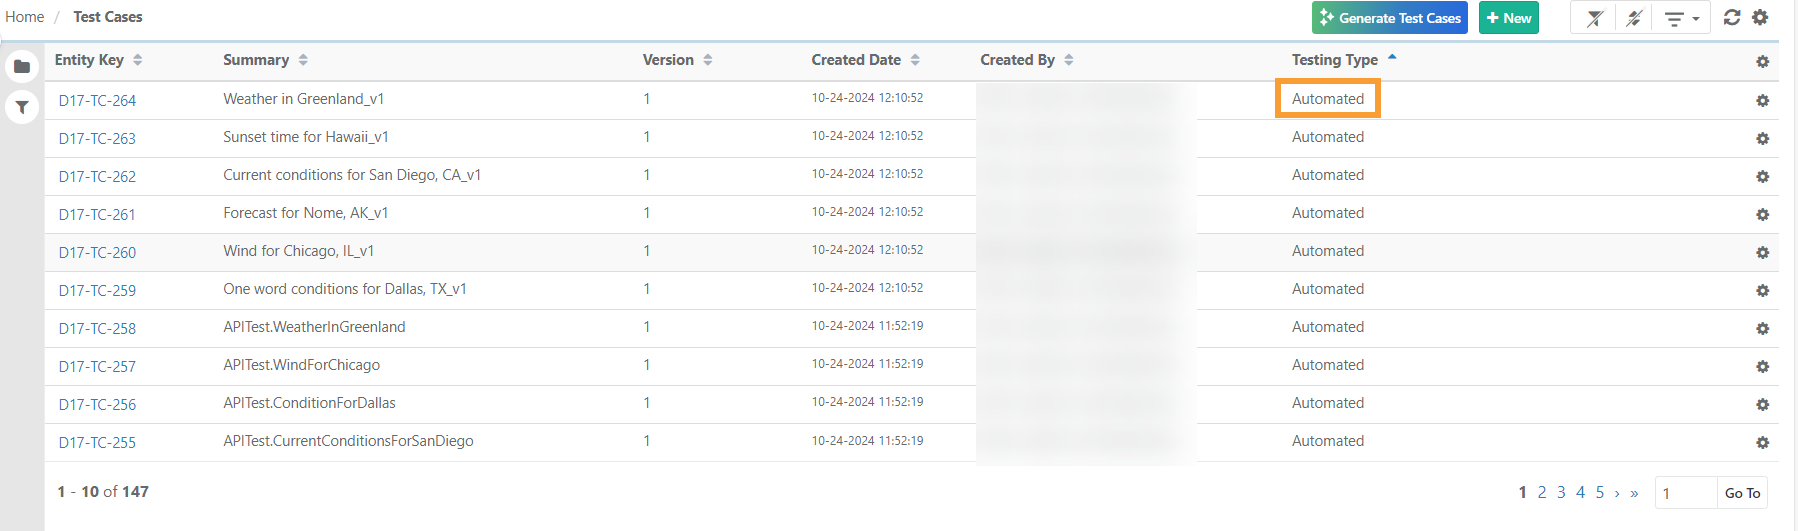Open row gear for D17-TC-260

(x=1762, y=253)
